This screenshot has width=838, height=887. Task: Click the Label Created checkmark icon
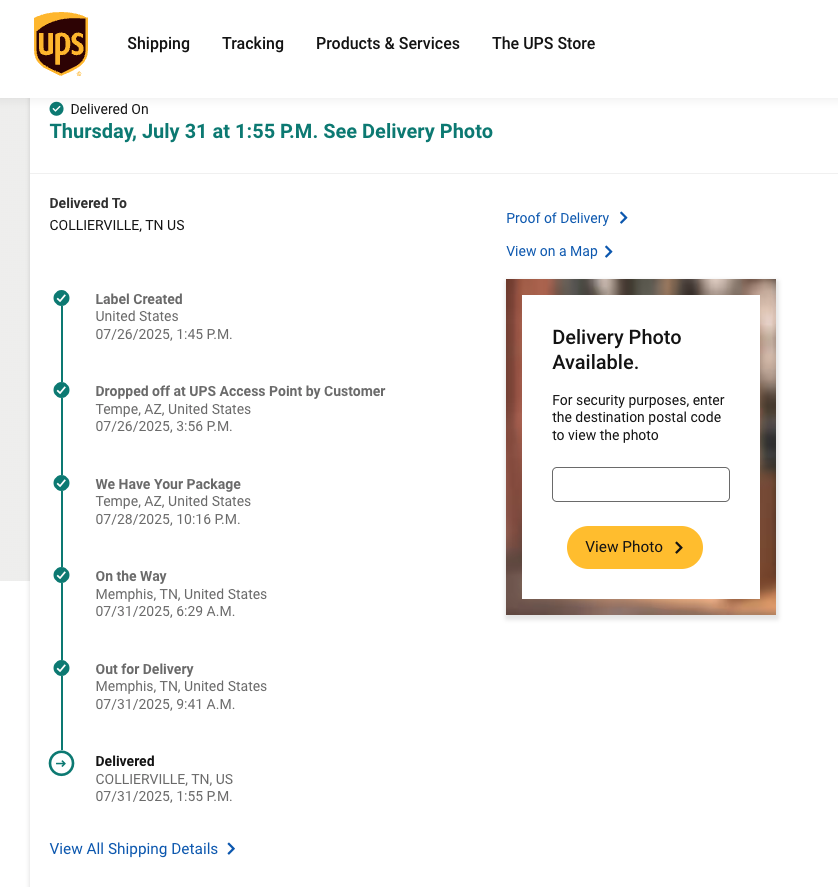click(62, 298)
